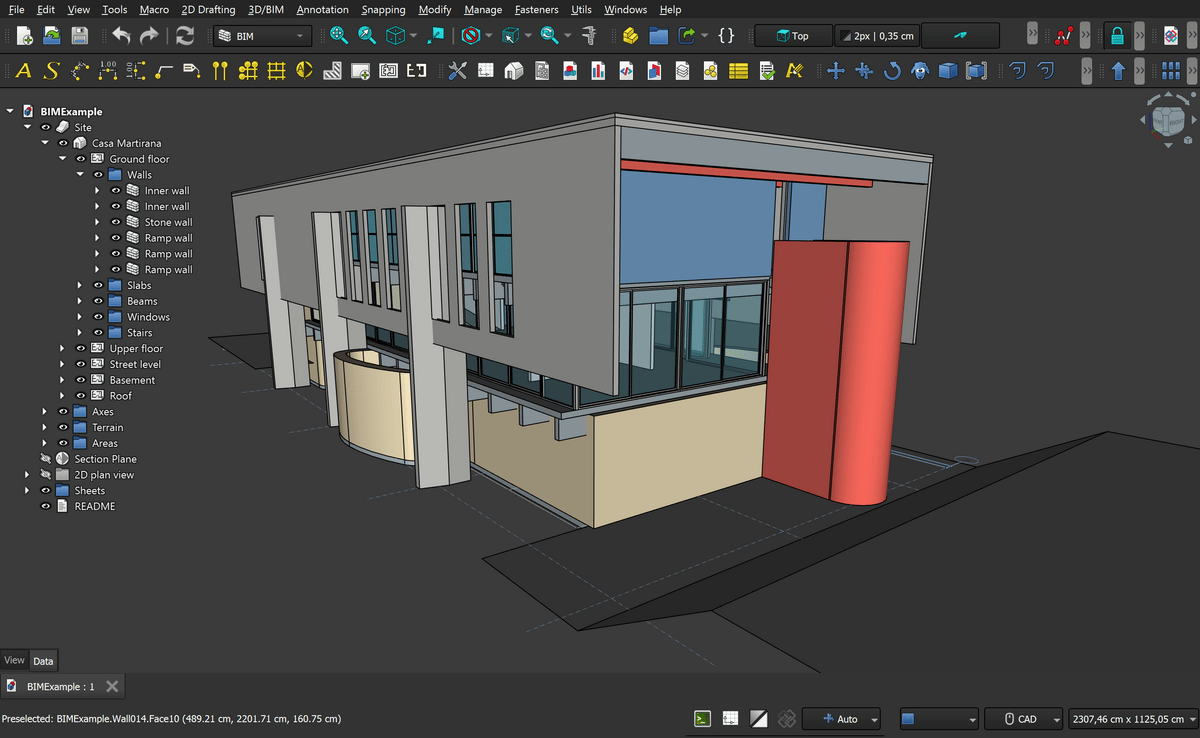The width and height of the screenshot is (1200, 738).
Task: Hide the Walls group via its eye toggle
Action: click(97, 174)
